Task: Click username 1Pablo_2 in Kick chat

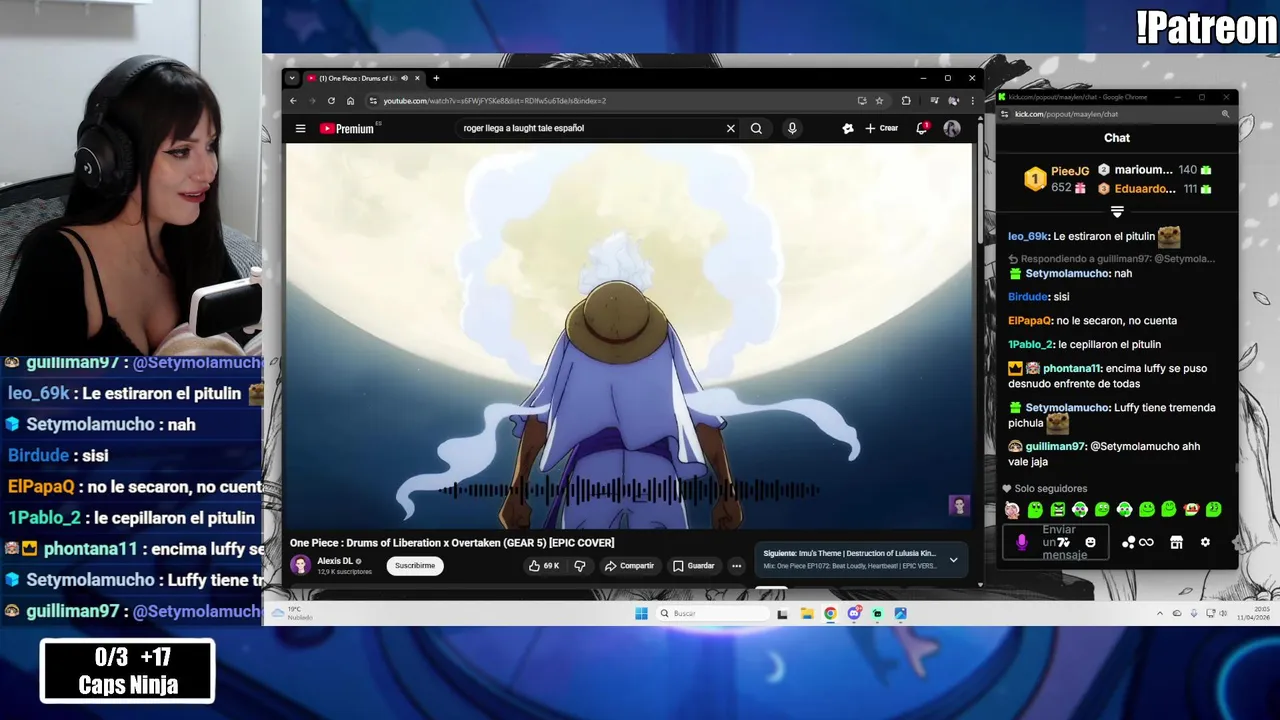Action: [x=1031, y=345]
